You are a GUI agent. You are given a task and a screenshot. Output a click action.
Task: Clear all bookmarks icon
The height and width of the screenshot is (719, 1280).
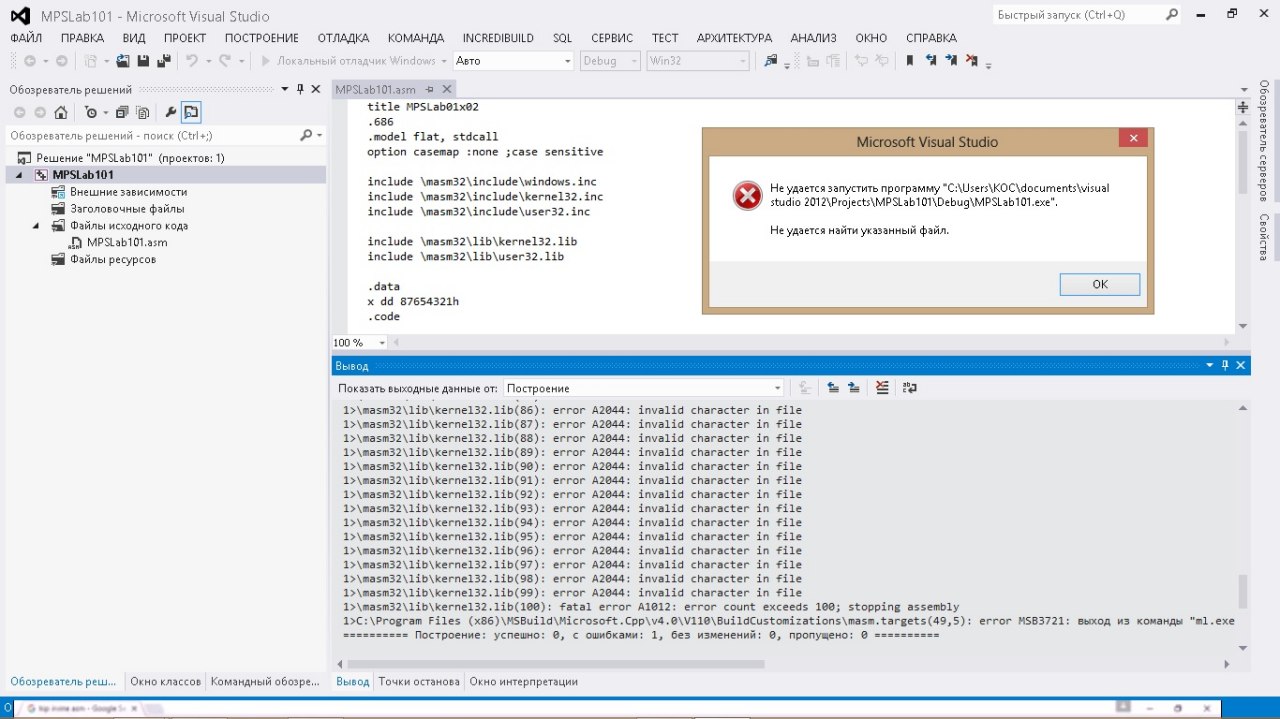coord(971,61)
